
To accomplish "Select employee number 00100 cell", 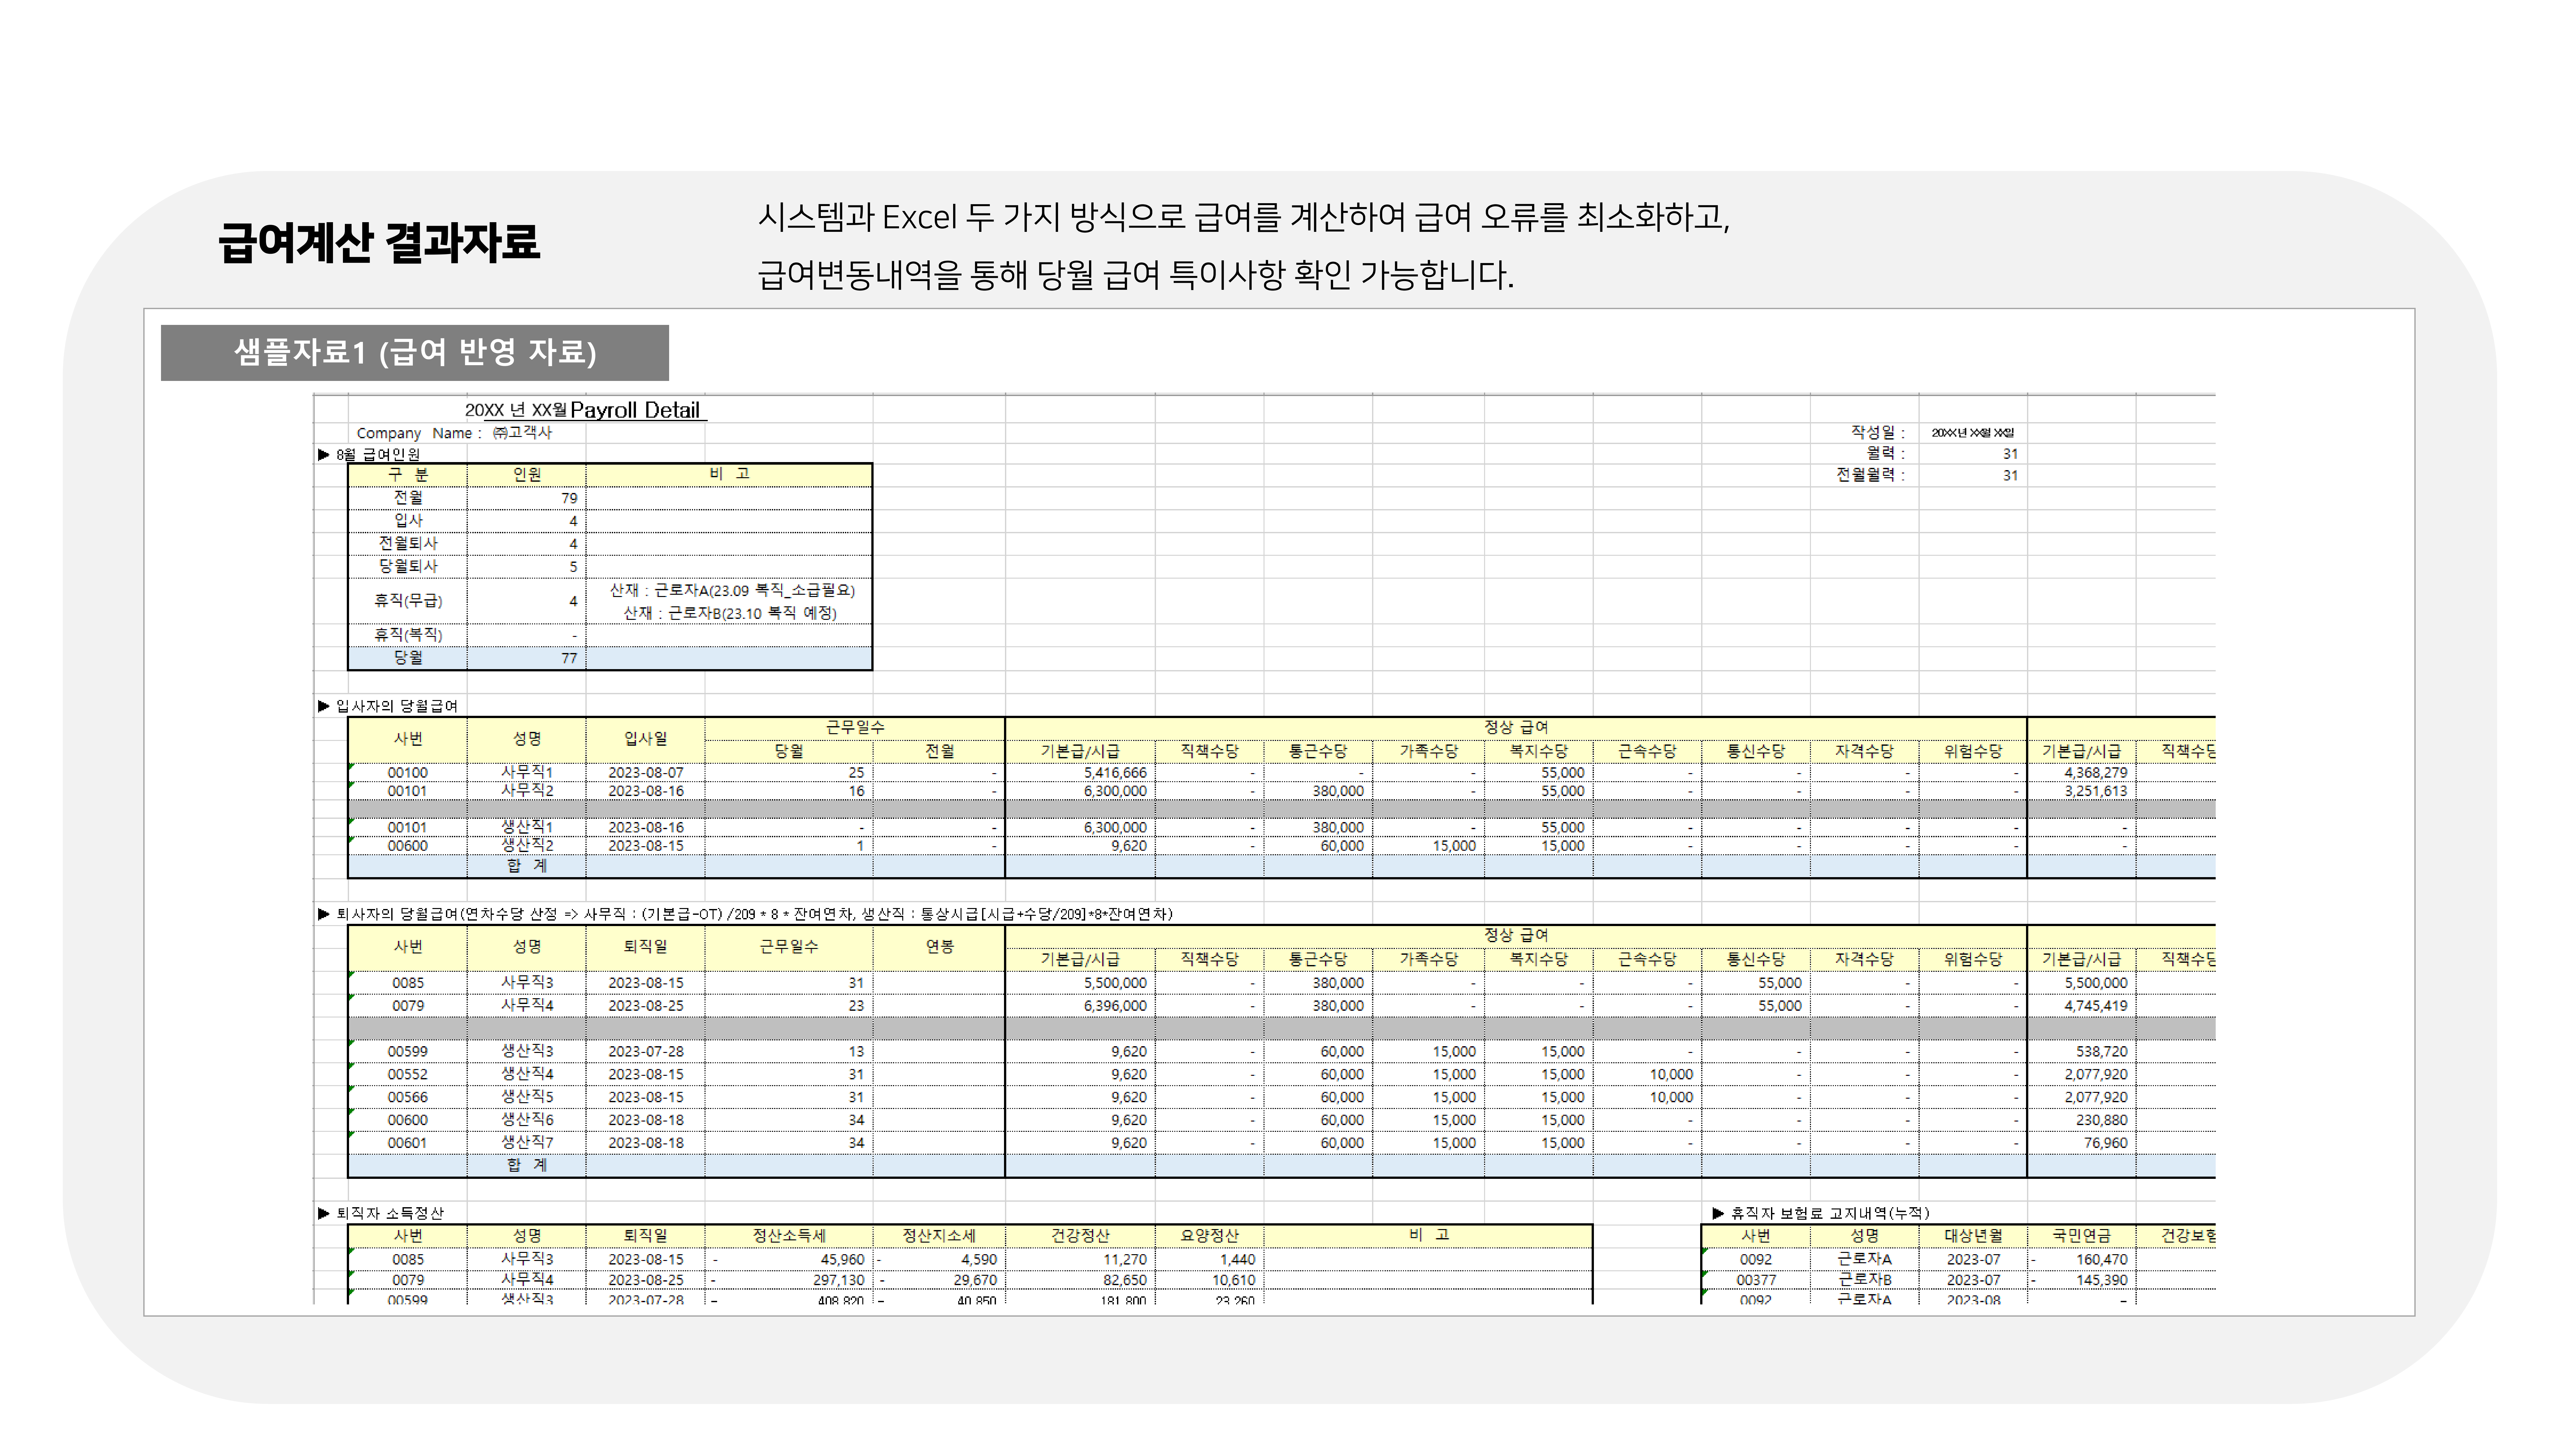I will click(x=408, y=773).
